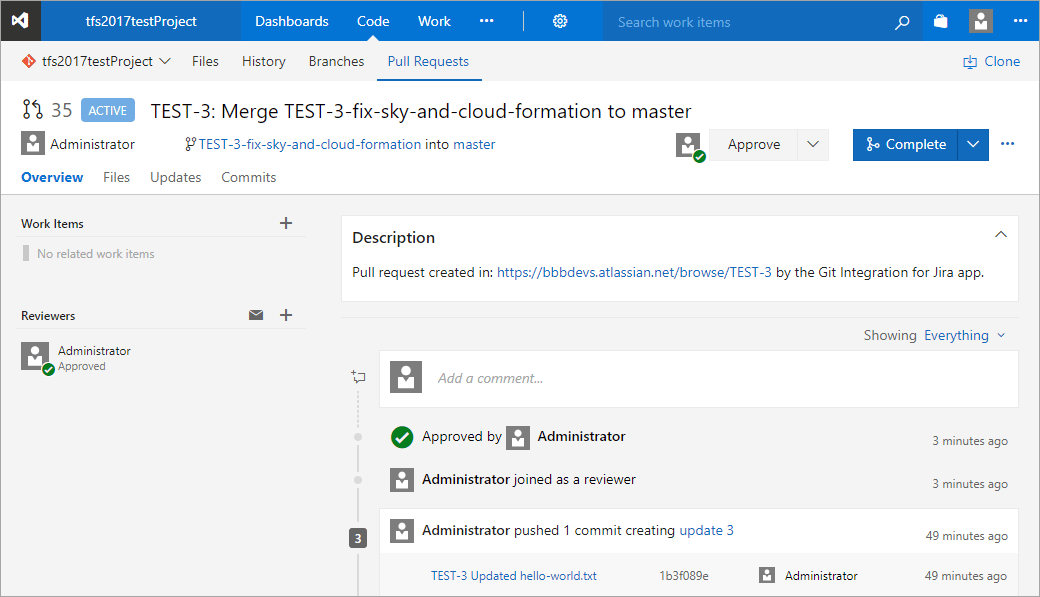Email reviewers with the envelope icon

pos(256,315)
